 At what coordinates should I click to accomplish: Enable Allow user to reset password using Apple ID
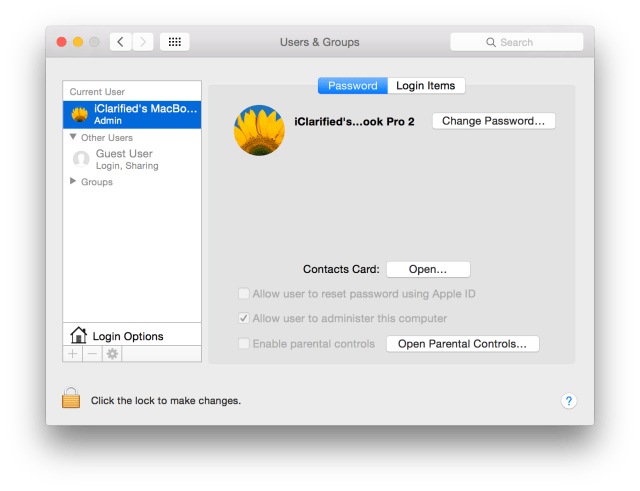tap(243, 294)
